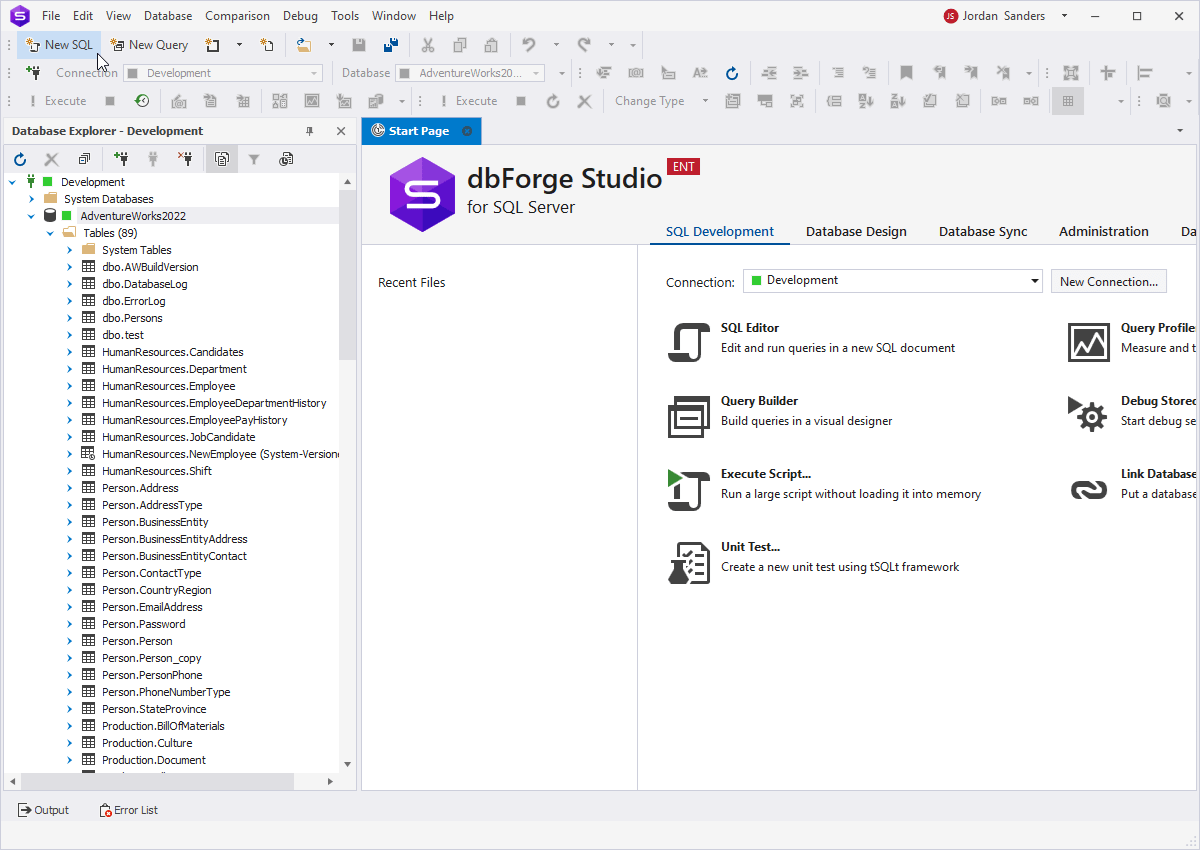This screenshot has width=1200, height=850.
Task: Click the Open File folder icon
Action: pos(304,44)
